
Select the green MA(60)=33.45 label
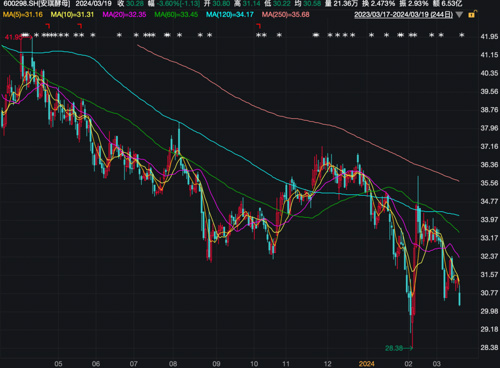click(x=176, y=15)
